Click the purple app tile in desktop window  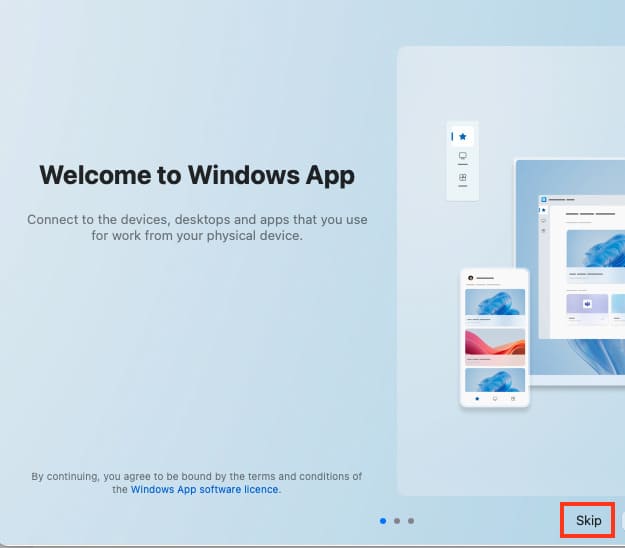point(587,303)
